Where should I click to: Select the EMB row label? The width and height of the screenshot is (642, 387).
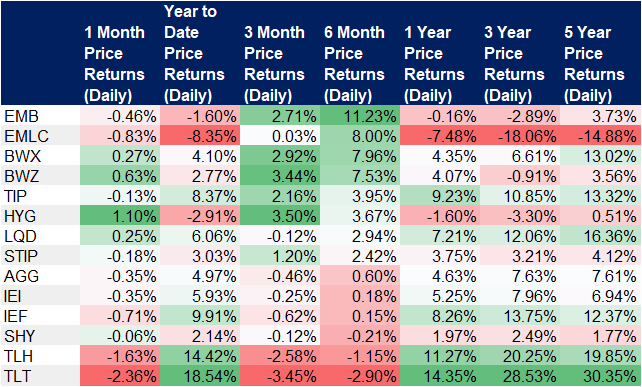40,116
